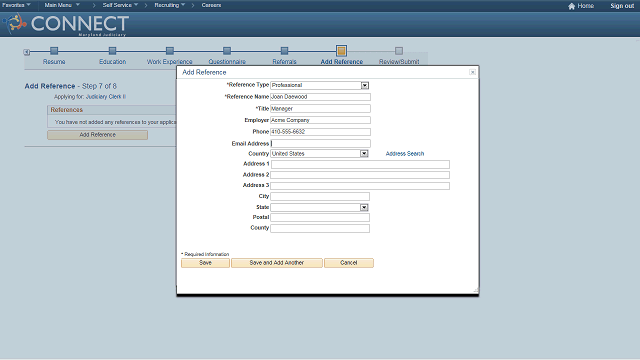Click the Resume step square icon
Viewport: 640px width, 360px height.
[54, 51]
